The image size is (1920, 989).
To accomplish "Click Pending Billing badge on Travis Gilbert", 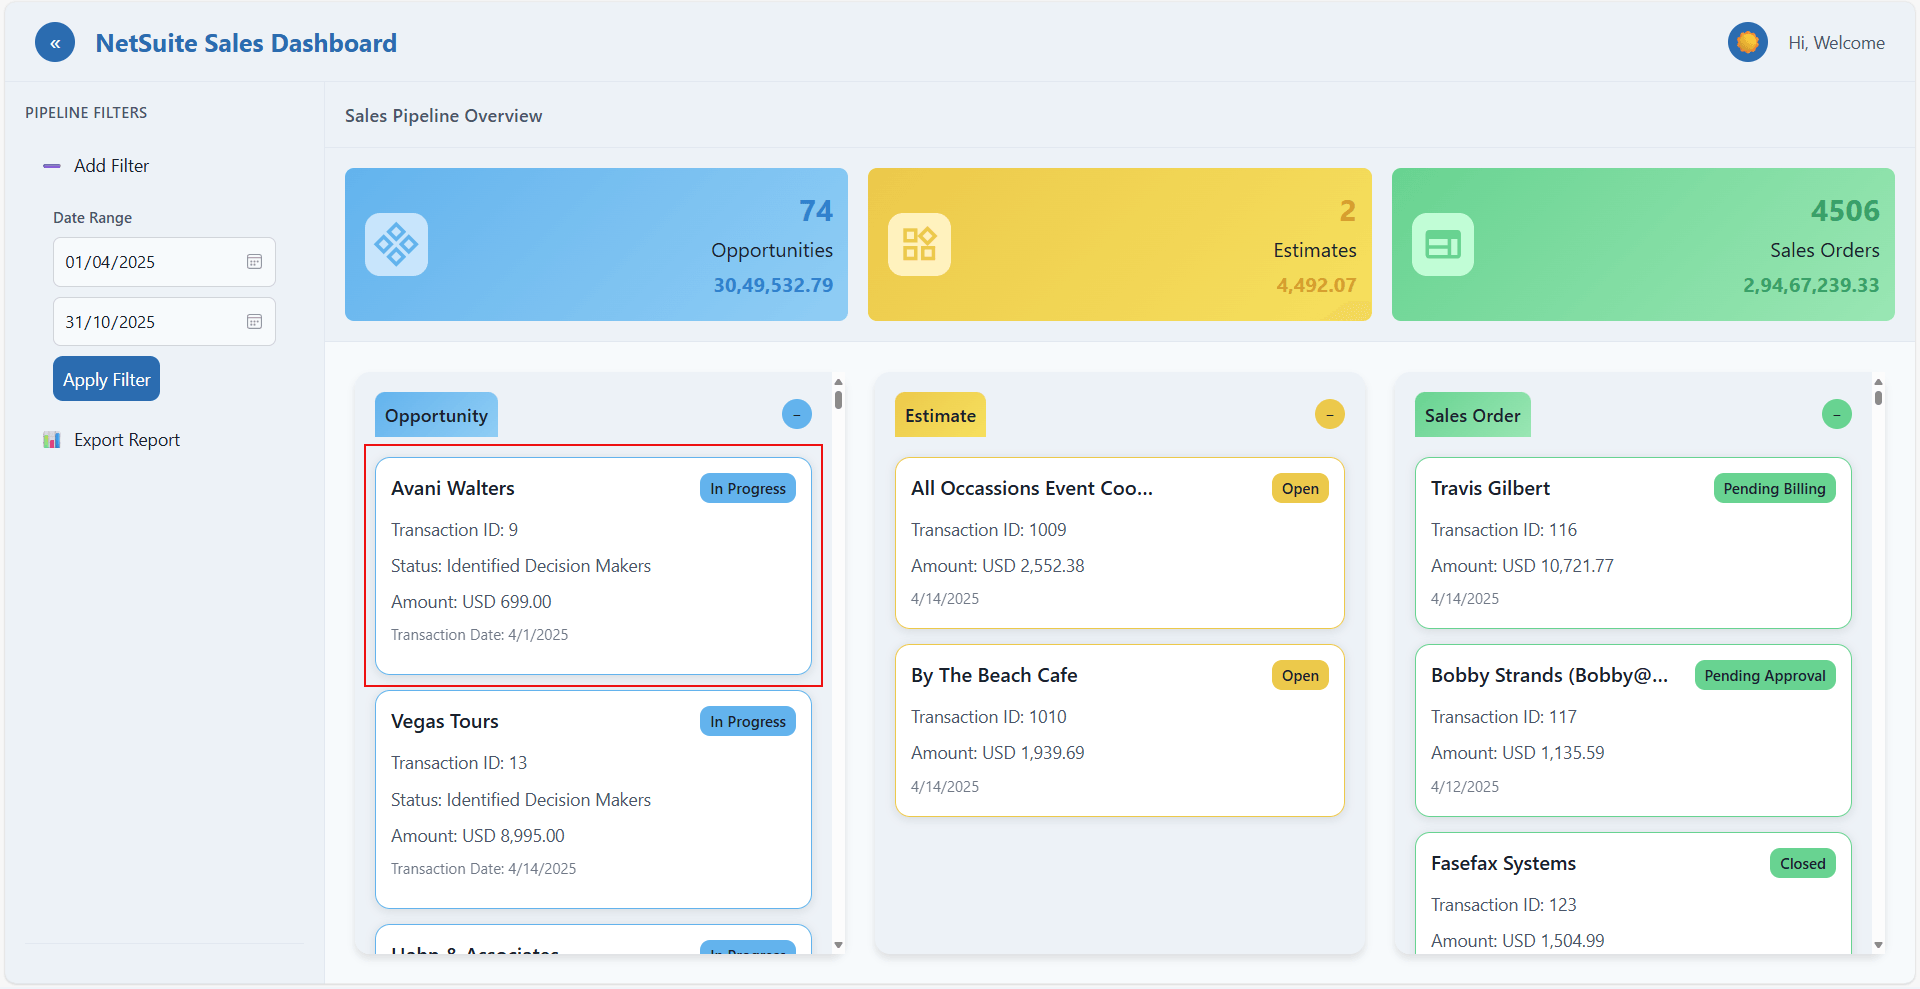I will [x=1774, y=488].
